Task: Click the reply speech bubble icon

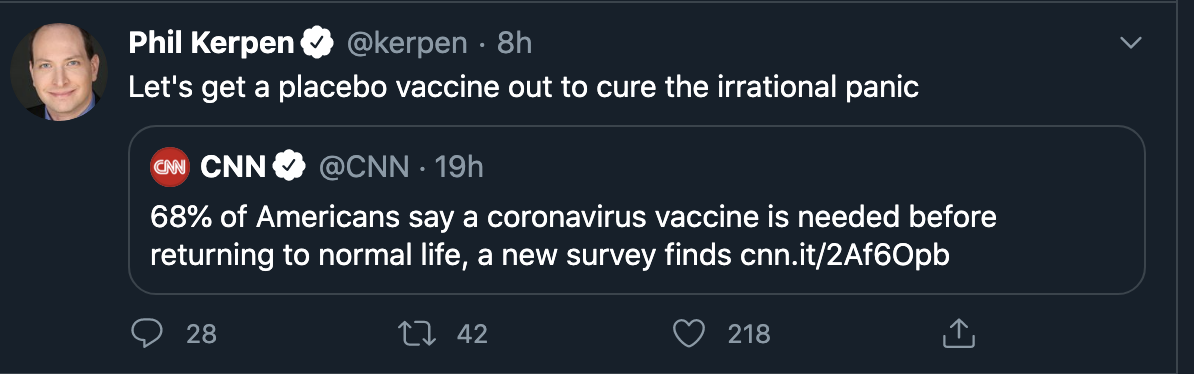Action: coord(146,334)
